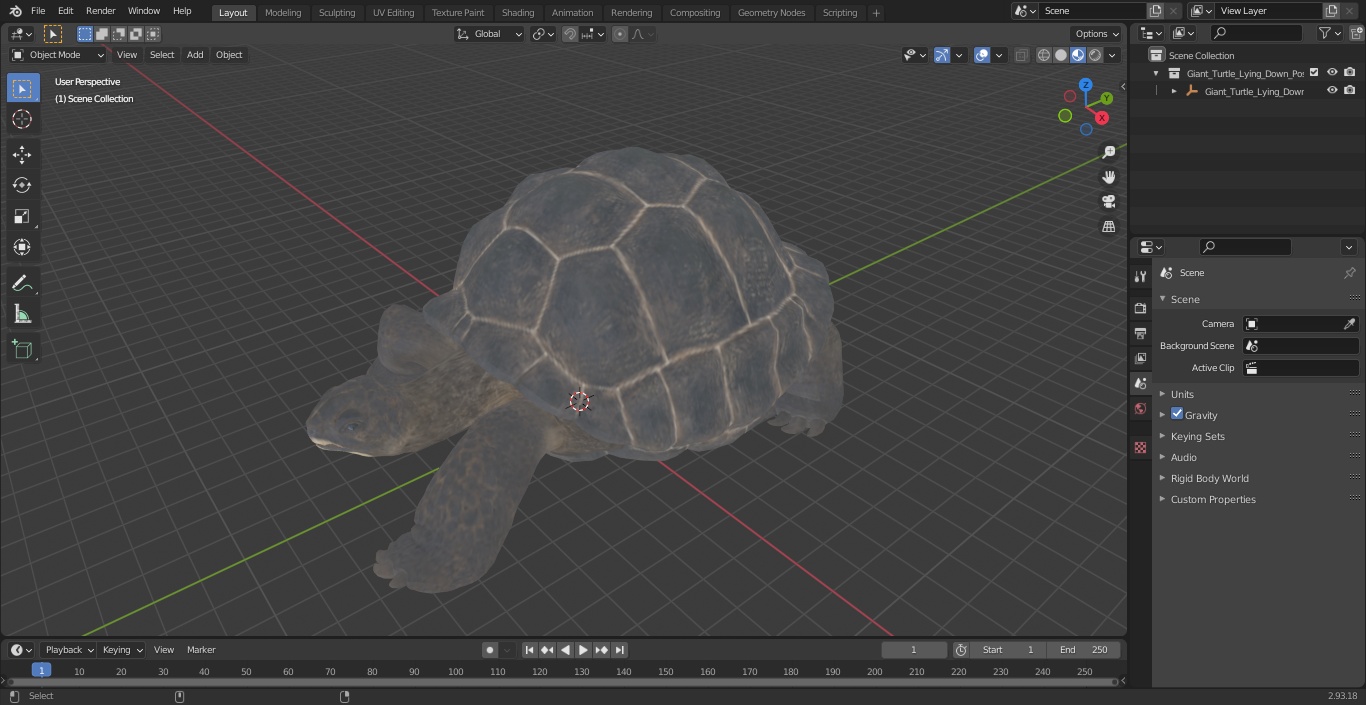Open the Render menu
Screen dimensions: 1366x705
(x=100, y=11)
